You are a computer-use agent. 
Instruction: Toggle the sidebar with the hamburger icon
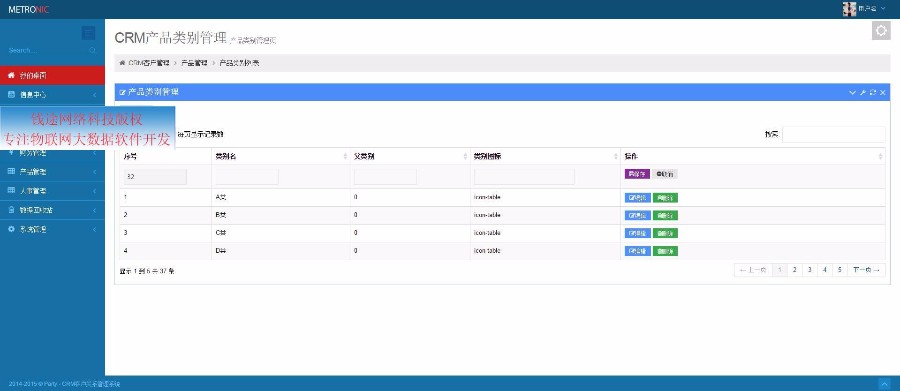88,33
